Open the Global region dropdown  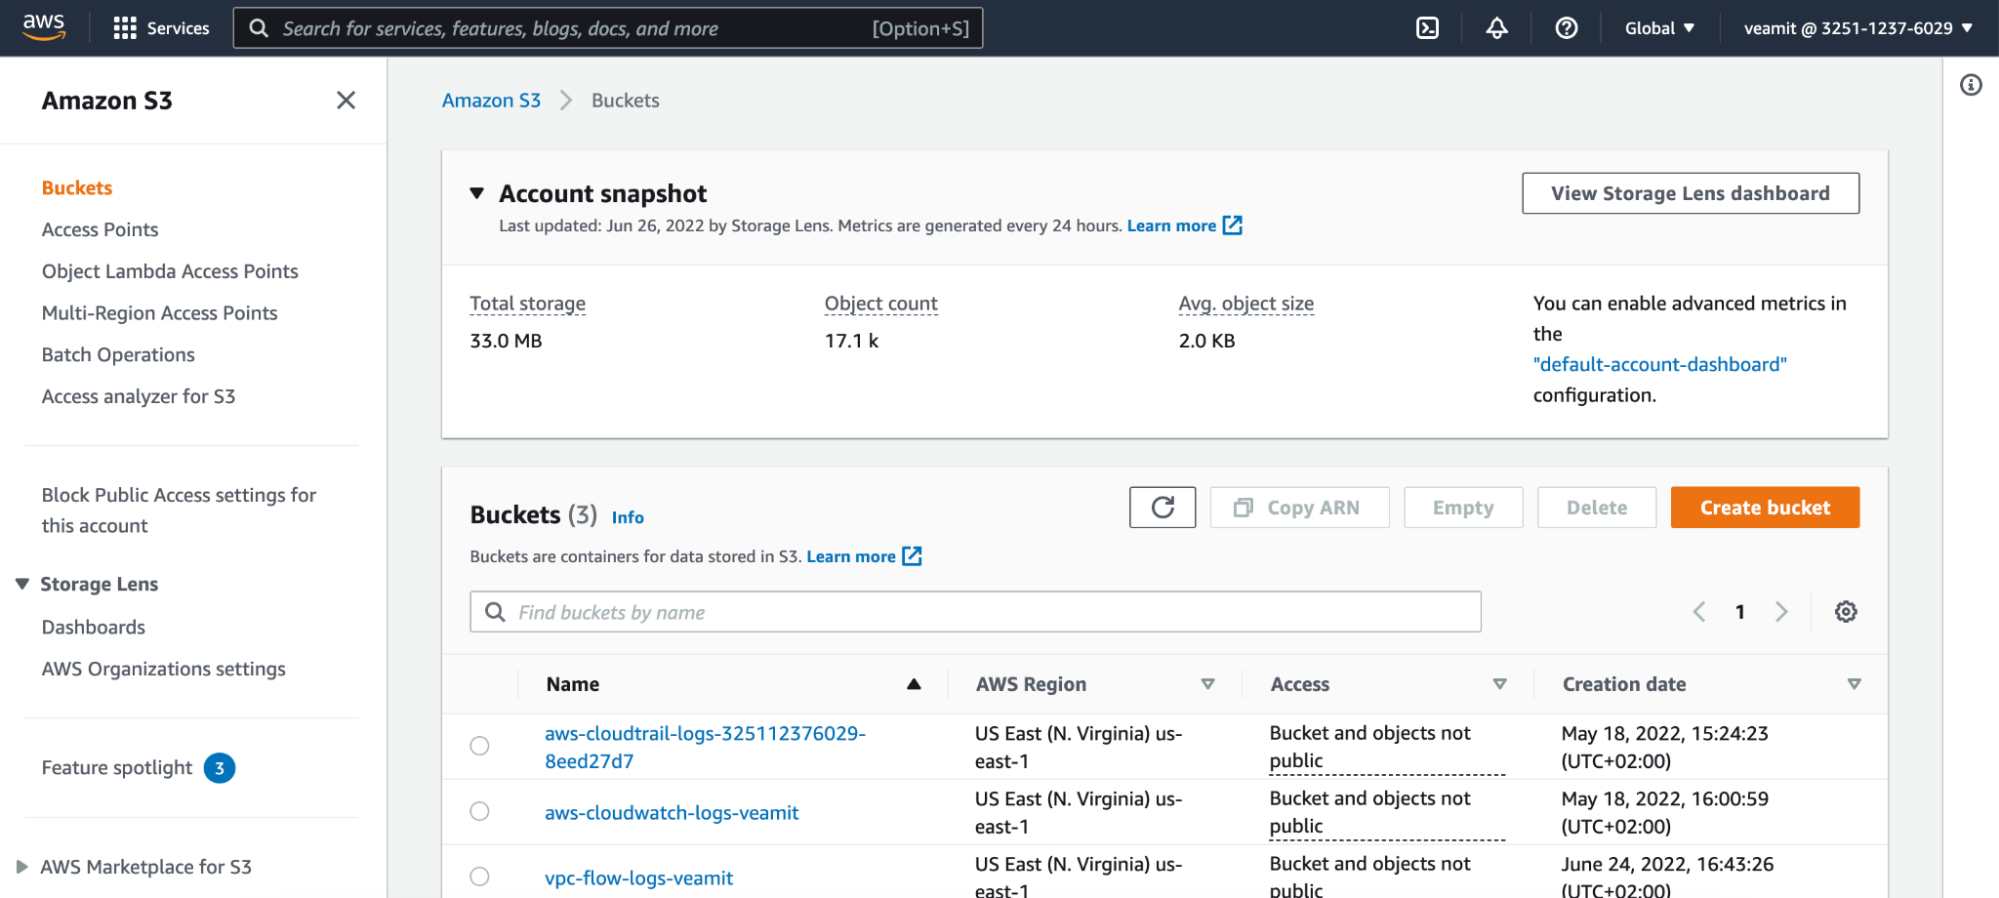(x=1659, y=28)
